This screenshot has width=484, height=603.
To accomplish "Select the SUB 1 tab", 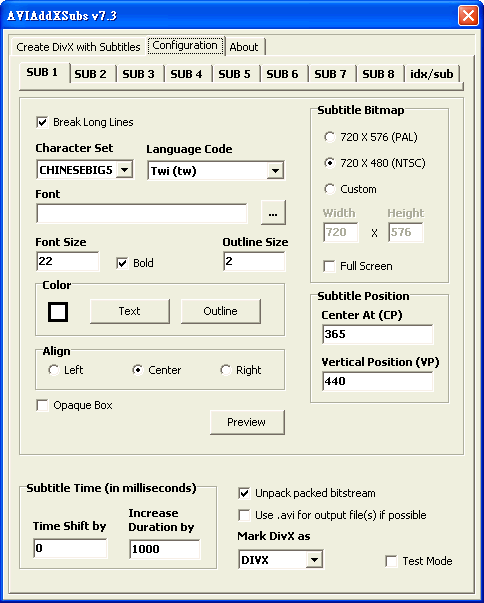I will pos(42,72).
